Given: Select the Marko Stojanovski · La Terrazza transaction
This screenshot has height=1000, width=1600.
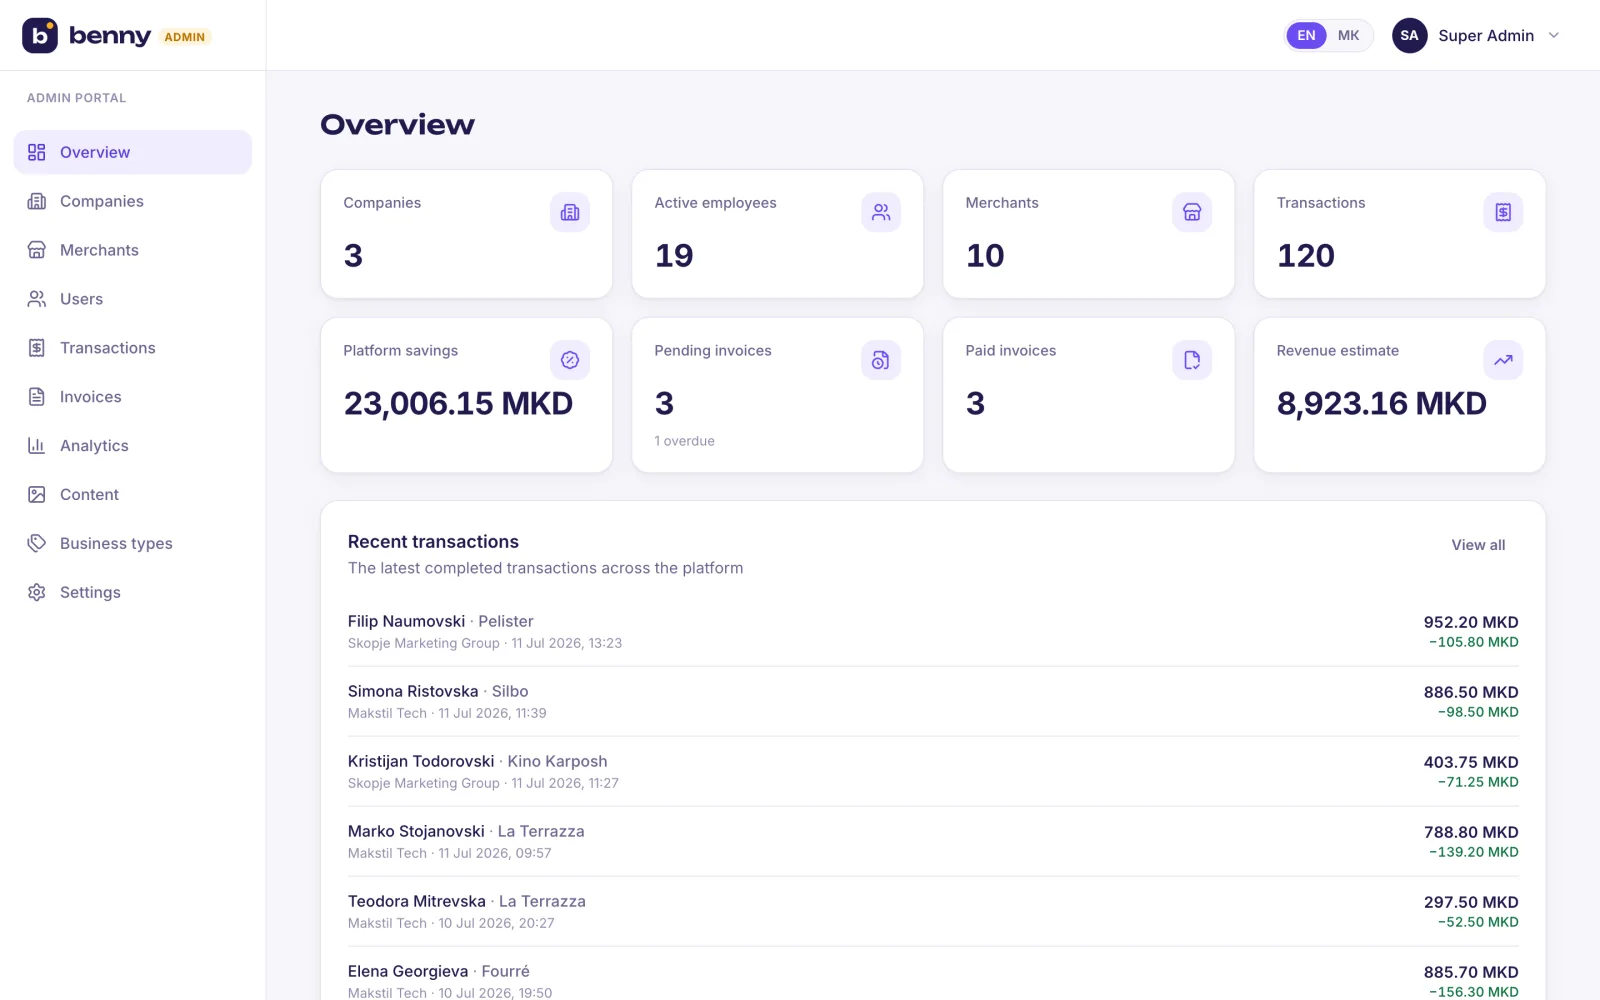Looking at the screenshot, I should click(933, 841).
